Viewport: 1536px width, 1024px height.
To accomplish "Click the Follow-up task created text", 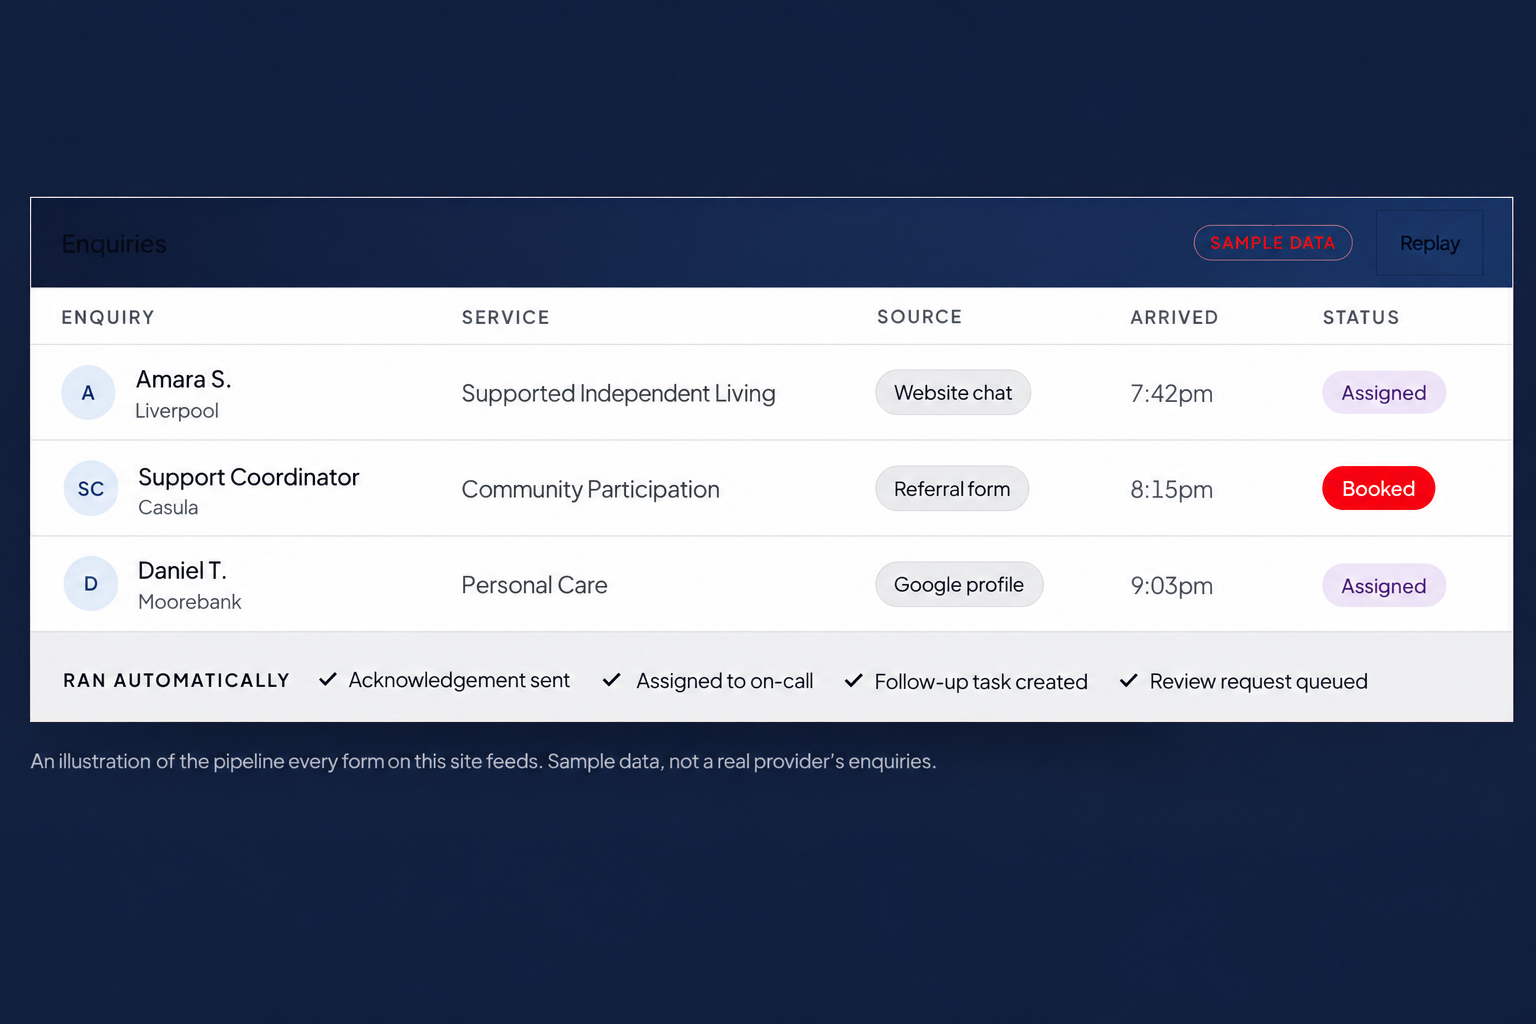I will click(981, 682).
